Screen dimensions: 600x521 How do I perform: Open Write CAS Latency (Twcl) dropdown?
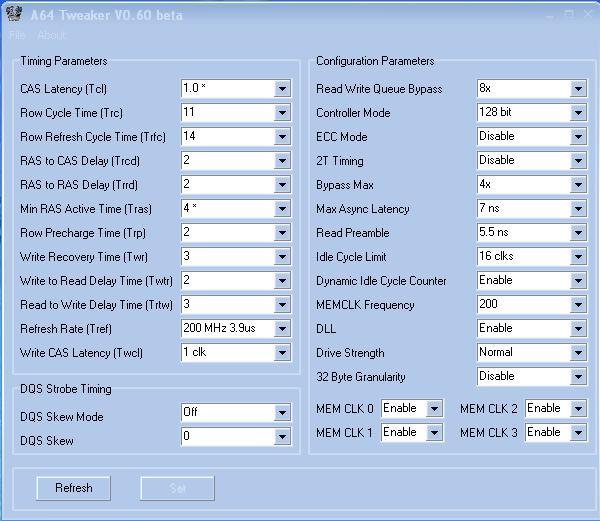pos(282,353)
